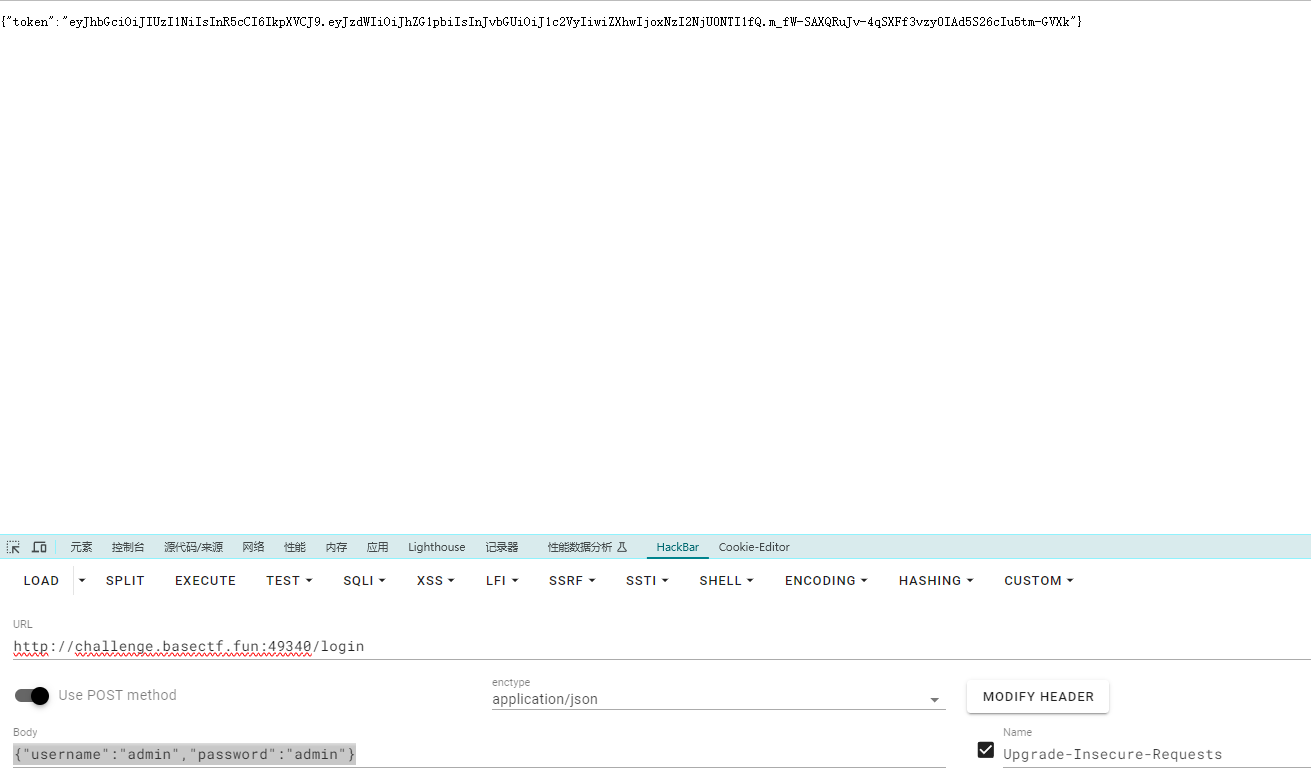1311x768 pixels.
Task: Switch to the Cookie-Editor tab
Action: (754, 547)
